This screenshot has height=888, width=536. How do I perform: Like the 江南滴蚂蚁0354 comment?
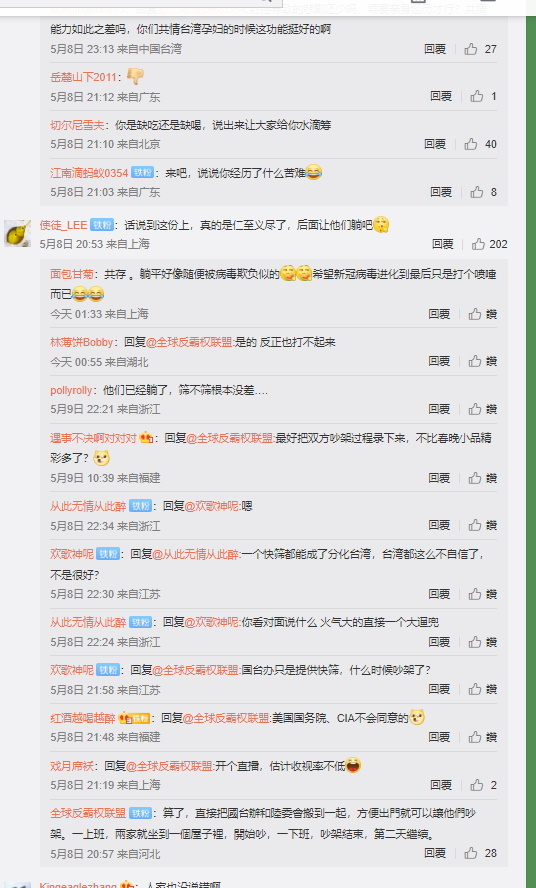coord(477,192)
